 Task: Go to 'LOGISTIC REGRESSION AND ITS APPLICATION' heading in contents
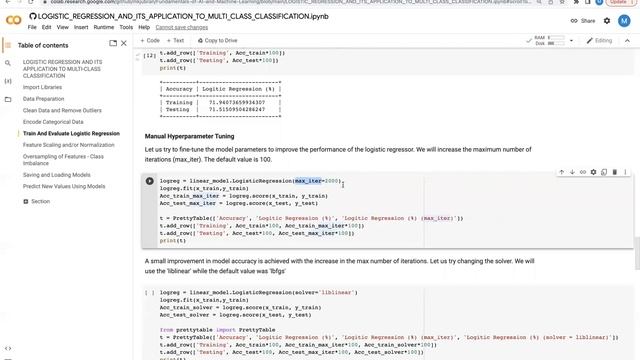pos(62,69)
